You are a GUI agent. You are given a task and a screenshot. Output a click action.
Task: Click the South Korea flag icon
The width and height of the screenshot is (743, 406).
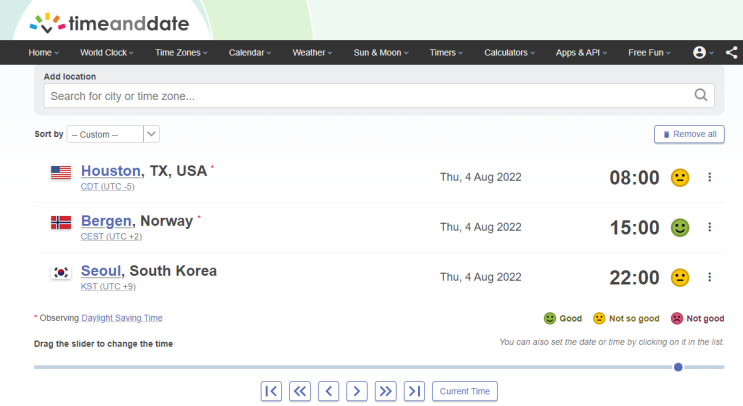pos(61,272)
